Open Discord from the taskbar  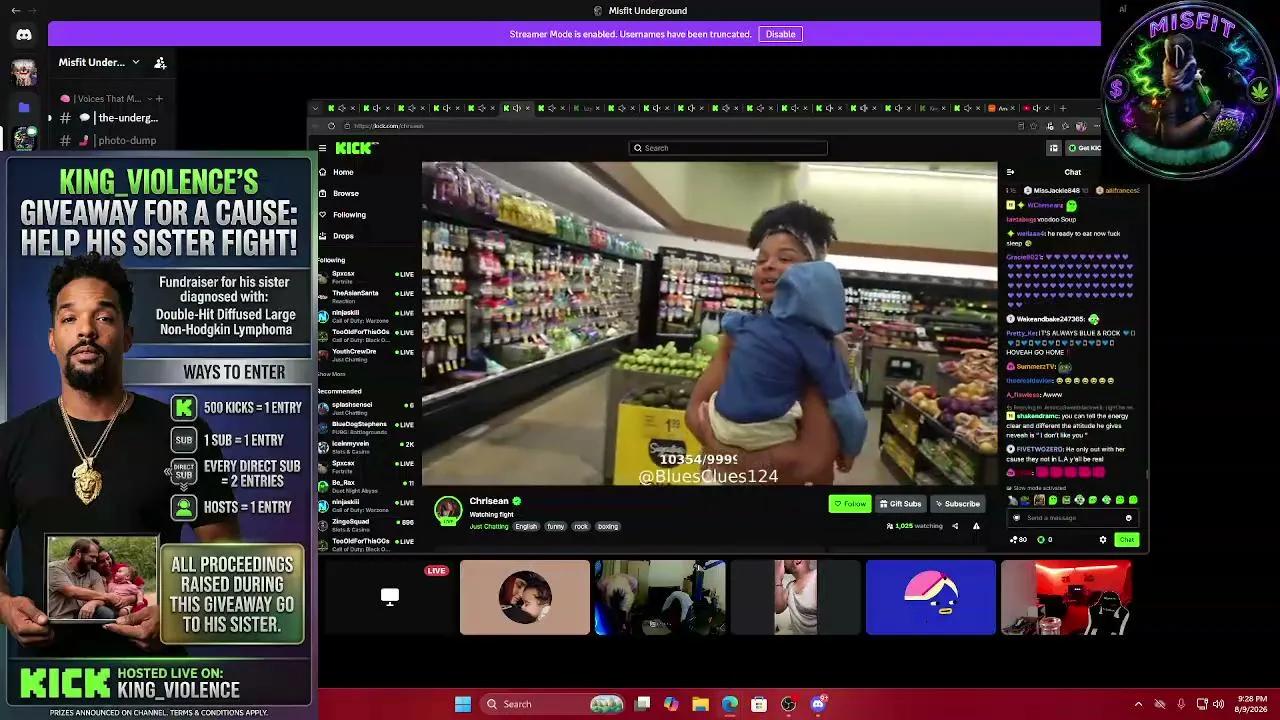[x=818, y=704]
